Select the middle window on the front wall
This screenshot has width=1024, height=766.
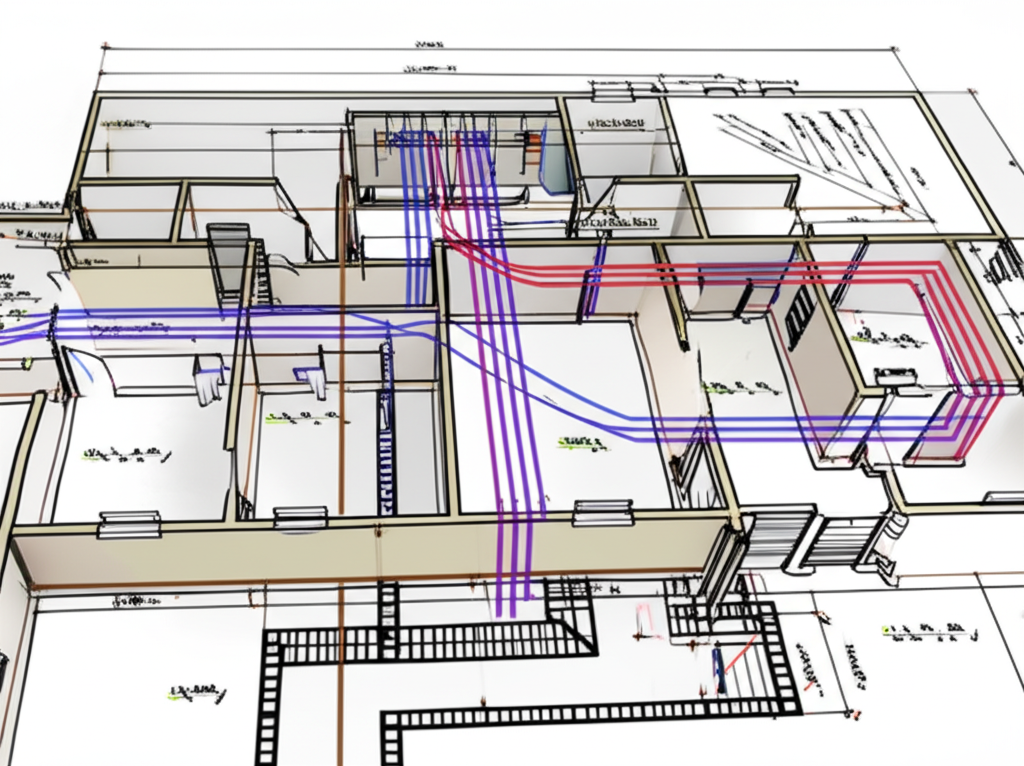pyautogui.click(x=300, y=516)
